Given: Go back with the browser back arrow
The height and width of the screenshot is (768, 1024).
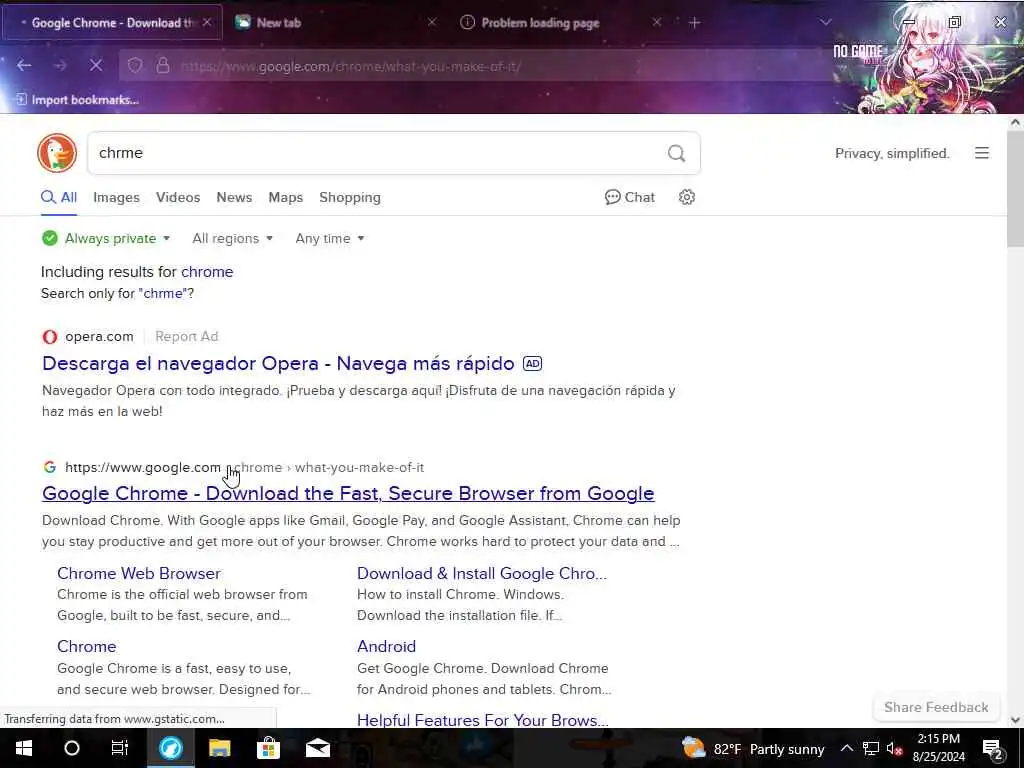Looking at the screenshot, I should [24, 65].
